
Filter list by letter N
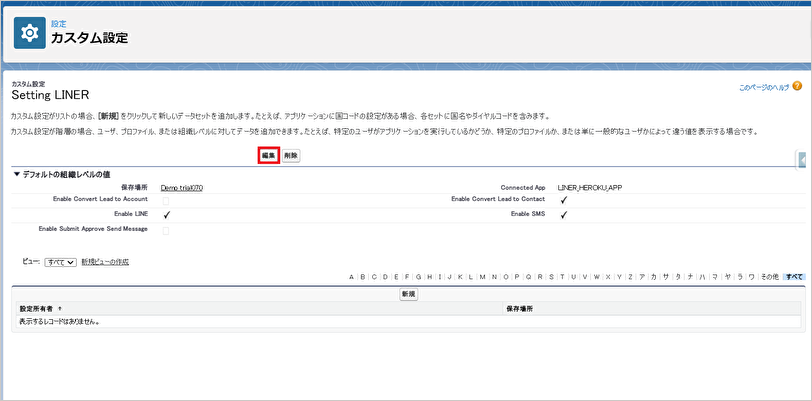coord(494,277)
